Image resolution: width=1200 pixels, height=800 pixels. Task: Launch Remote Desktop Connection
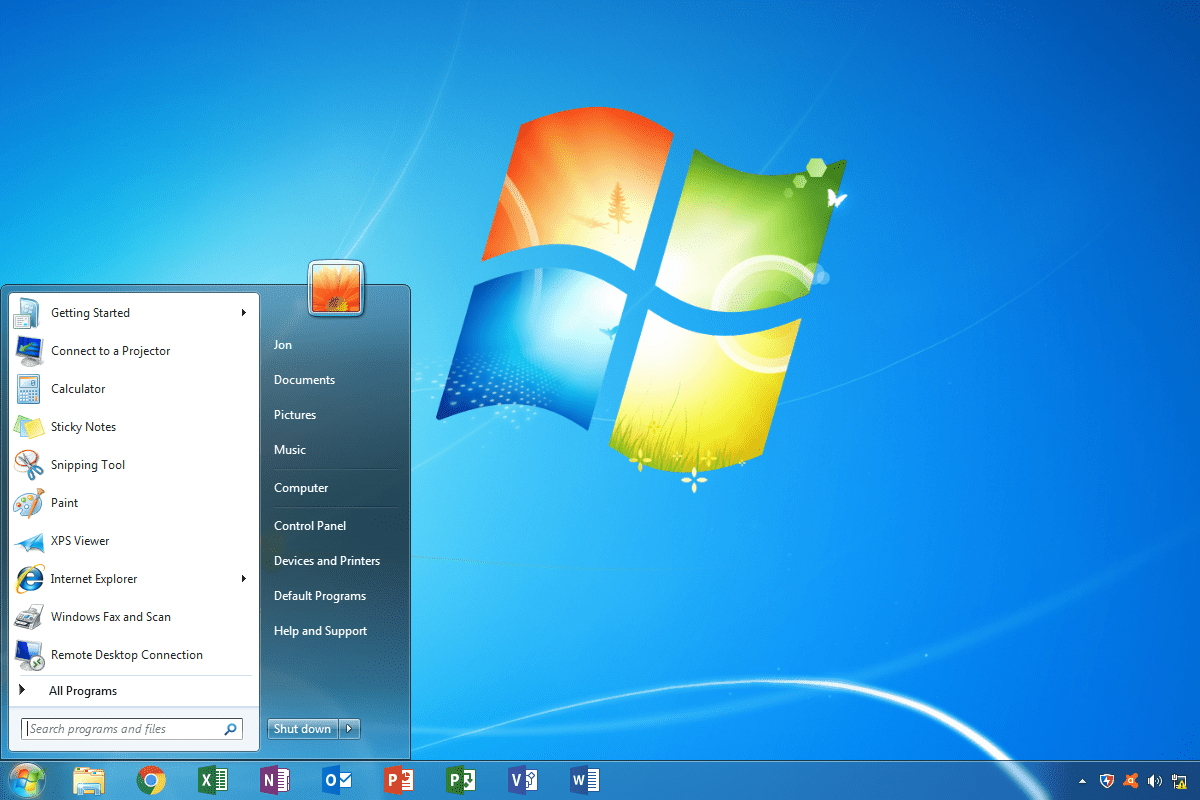(x=125, y=654)
